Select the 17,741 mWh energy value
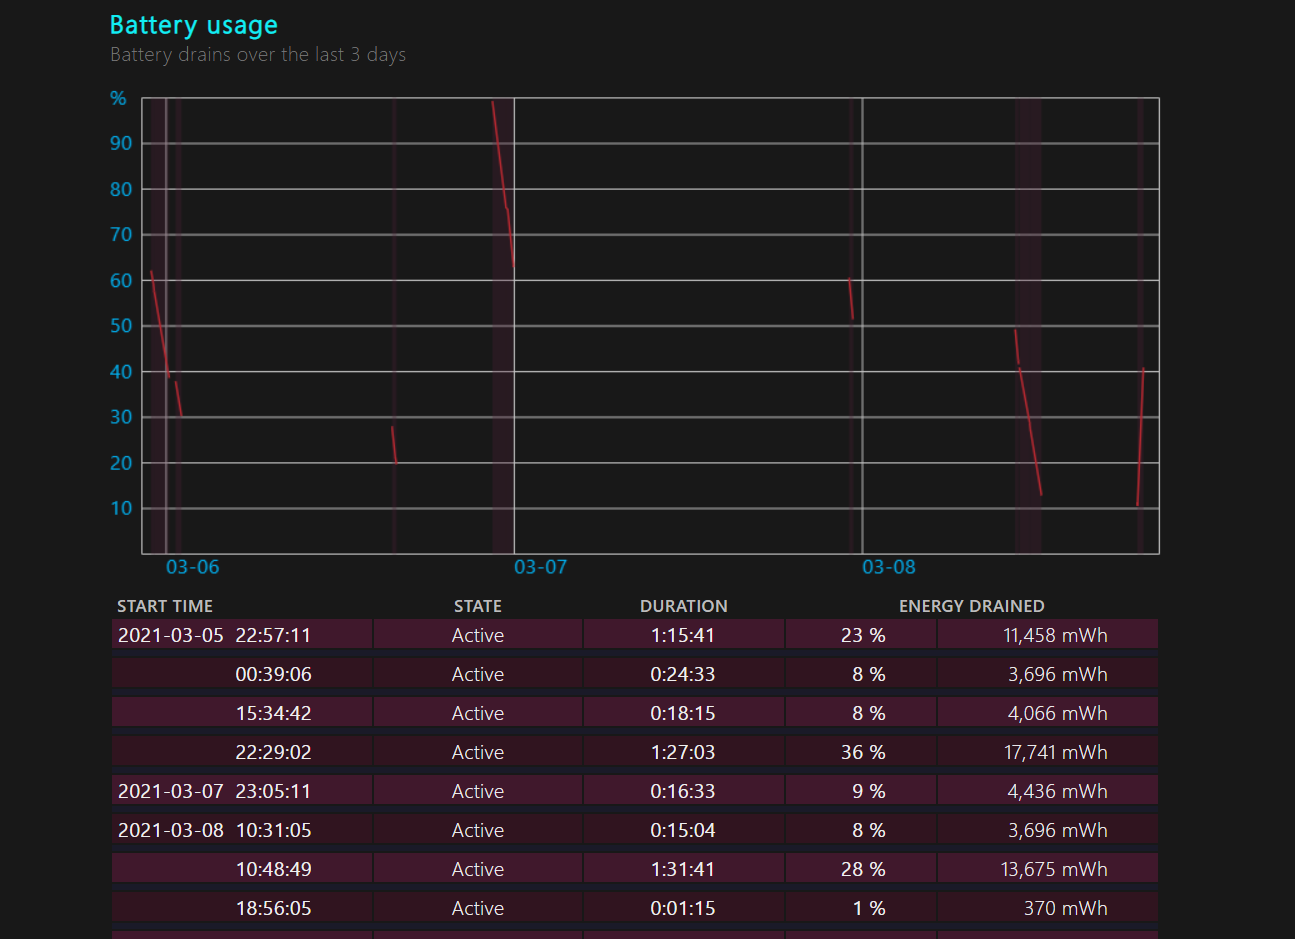This screenshot has width=1295, height=939. [1055, 752]
